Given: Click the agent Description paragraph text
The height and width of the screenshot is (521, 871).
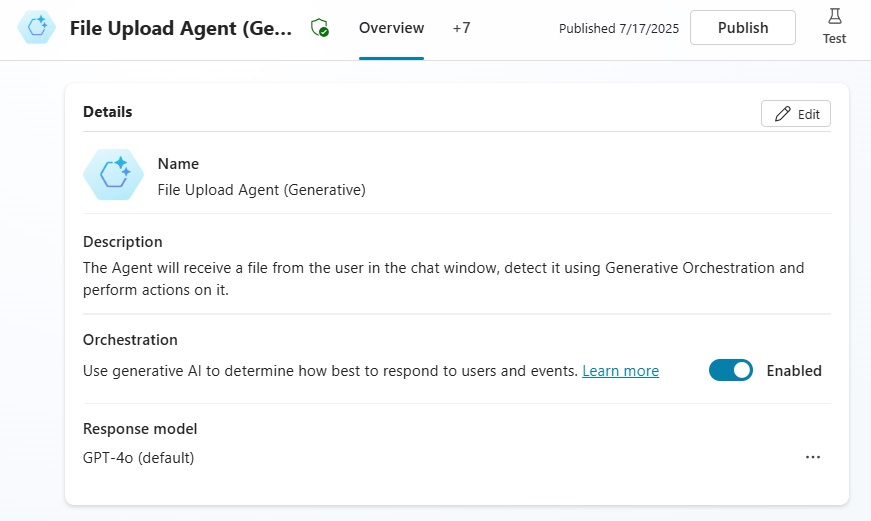Looking at the screenshot, I should click(x=443, y=279).
